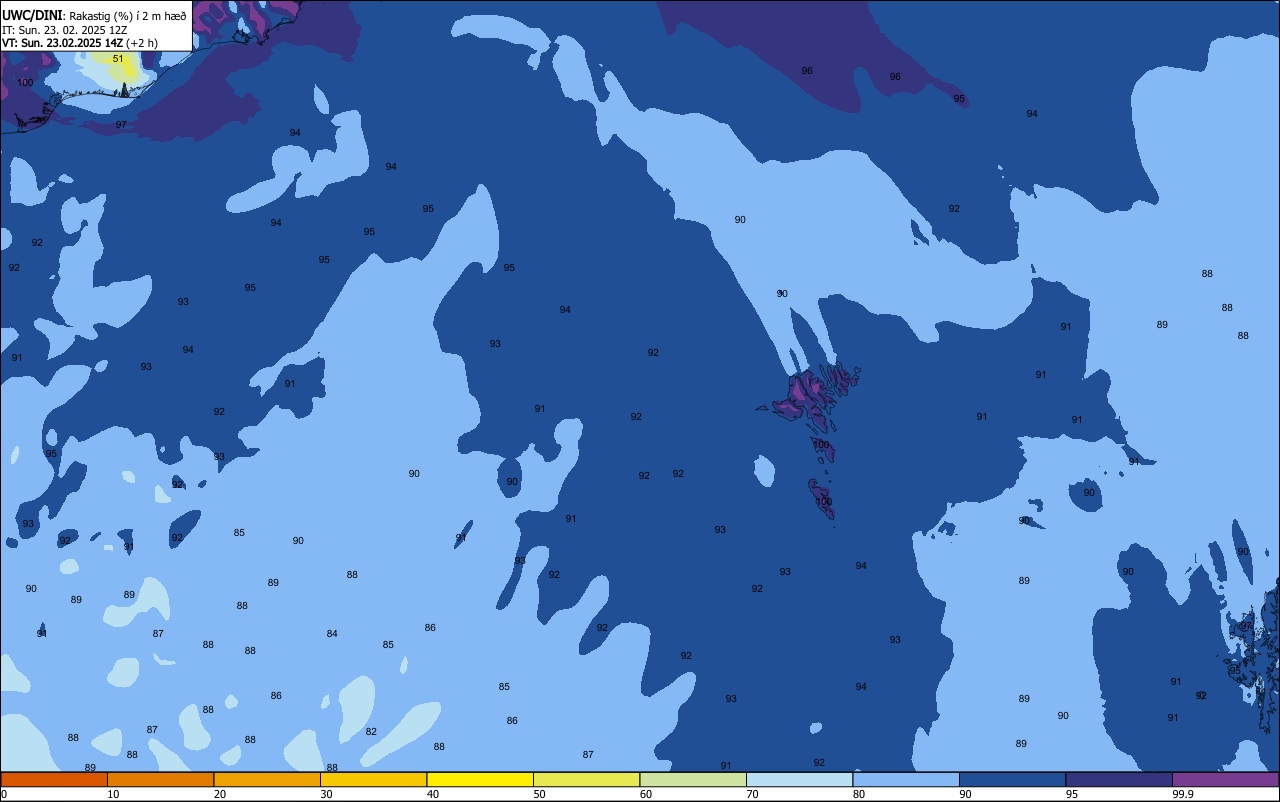Image resolution: width=1280 pixels, height=802 pixels.
Task: Click the yellow-green 50–60 legend swatch
Action: 586,779
